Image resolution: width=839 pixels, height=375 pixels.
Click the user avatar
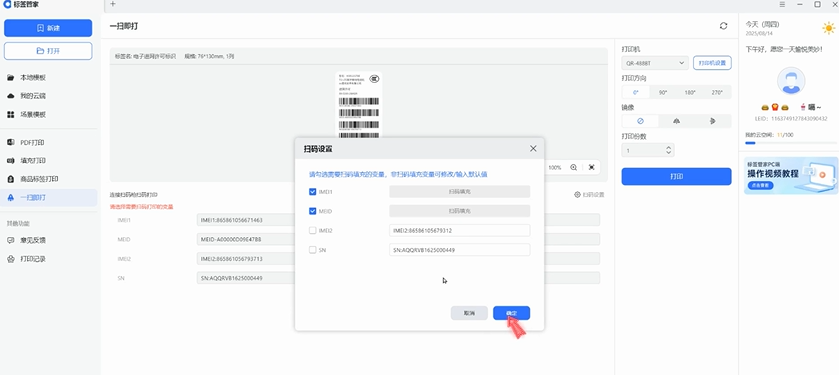pos(791,81)
